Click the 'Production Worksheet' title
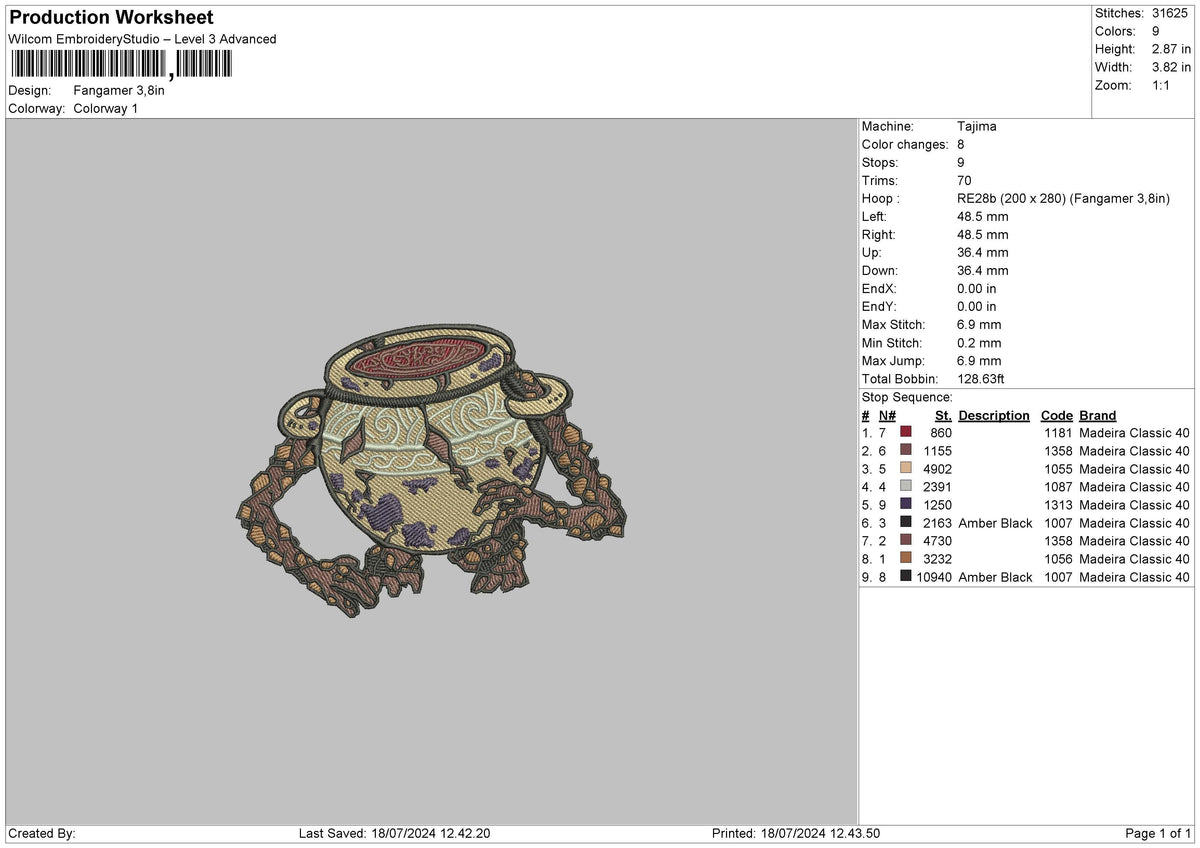1200x848 pixels. click(x=111, y=18)
